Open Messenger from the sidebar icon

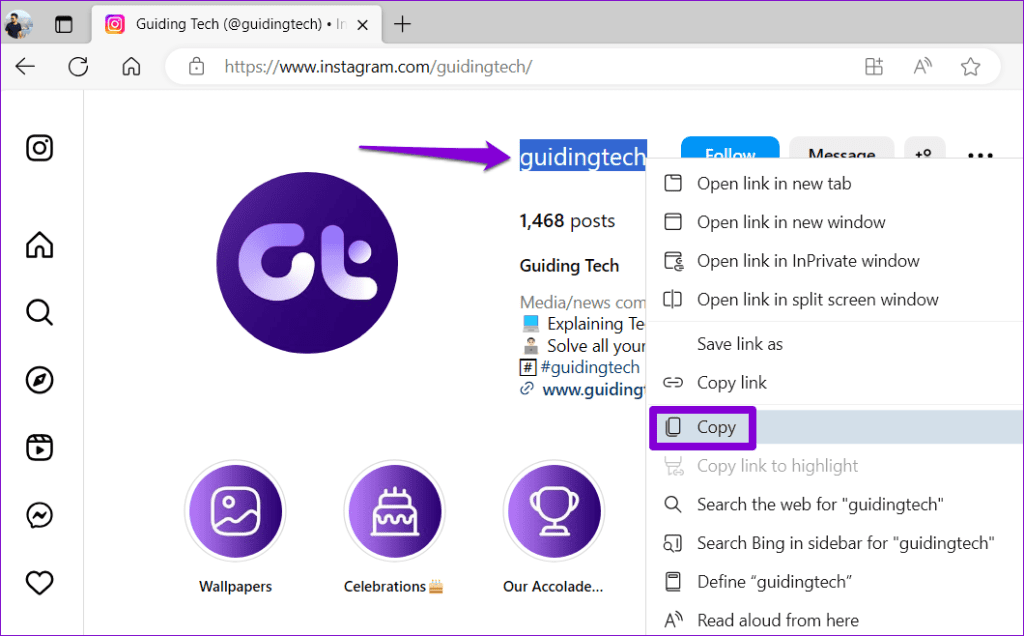[x=39, y=515]
